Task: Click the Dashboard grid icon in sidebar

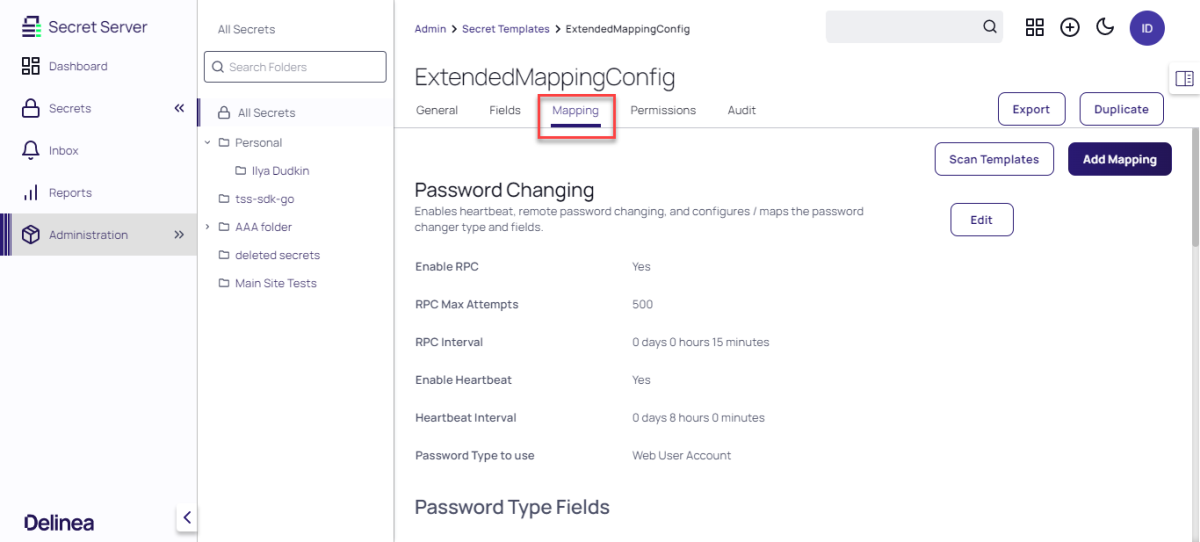Action: pyautogui.click(x=30, y=66)
